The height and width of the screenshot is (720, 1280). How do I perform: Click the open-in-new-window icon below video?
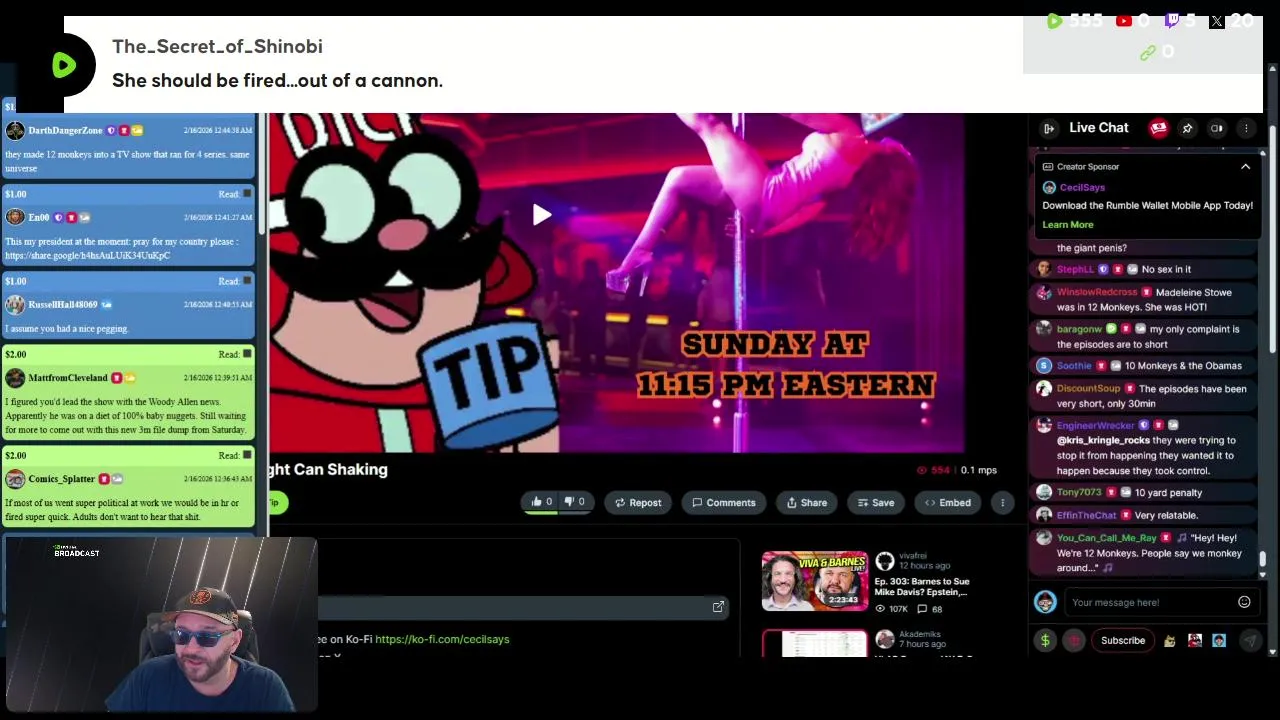point(718,607)
